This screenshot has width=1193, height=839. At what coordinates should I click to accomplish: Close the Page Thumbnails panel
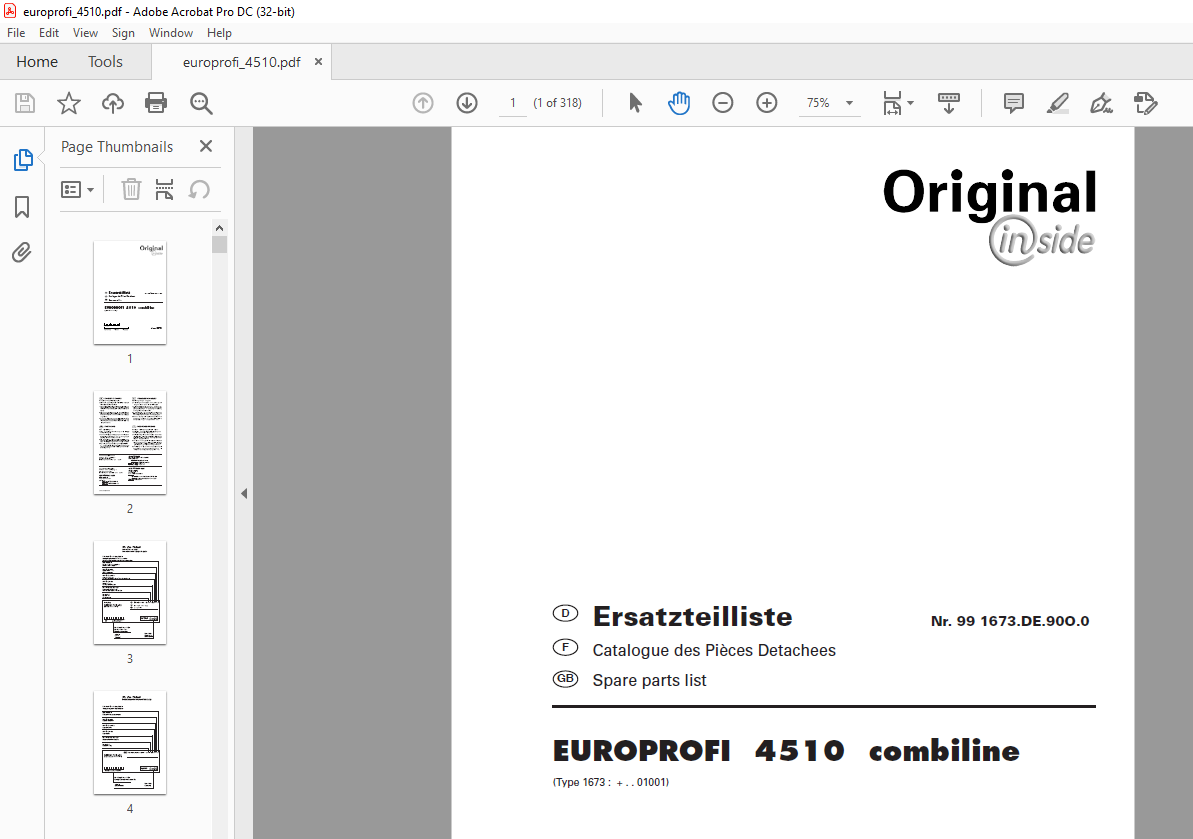(x=205, y=146)
